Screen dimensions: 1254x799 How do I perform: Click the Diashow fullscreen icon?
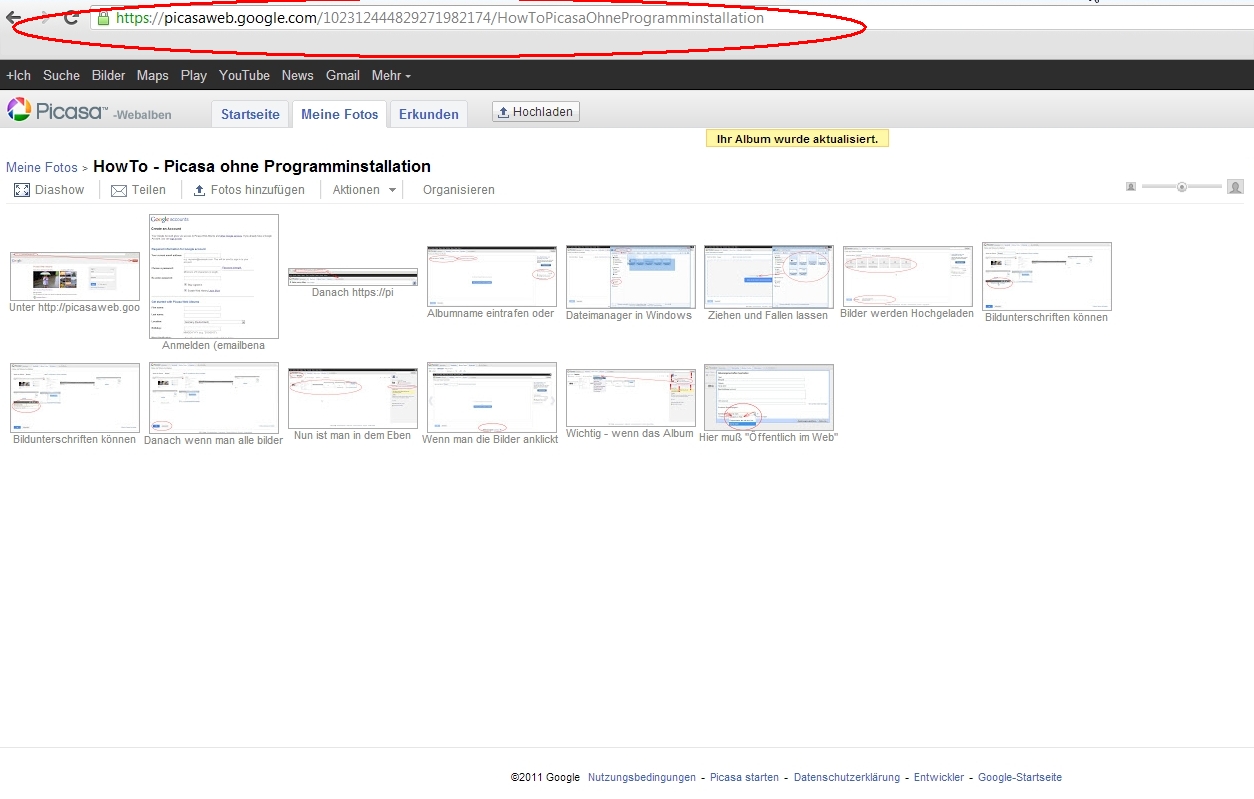[22, 190]
